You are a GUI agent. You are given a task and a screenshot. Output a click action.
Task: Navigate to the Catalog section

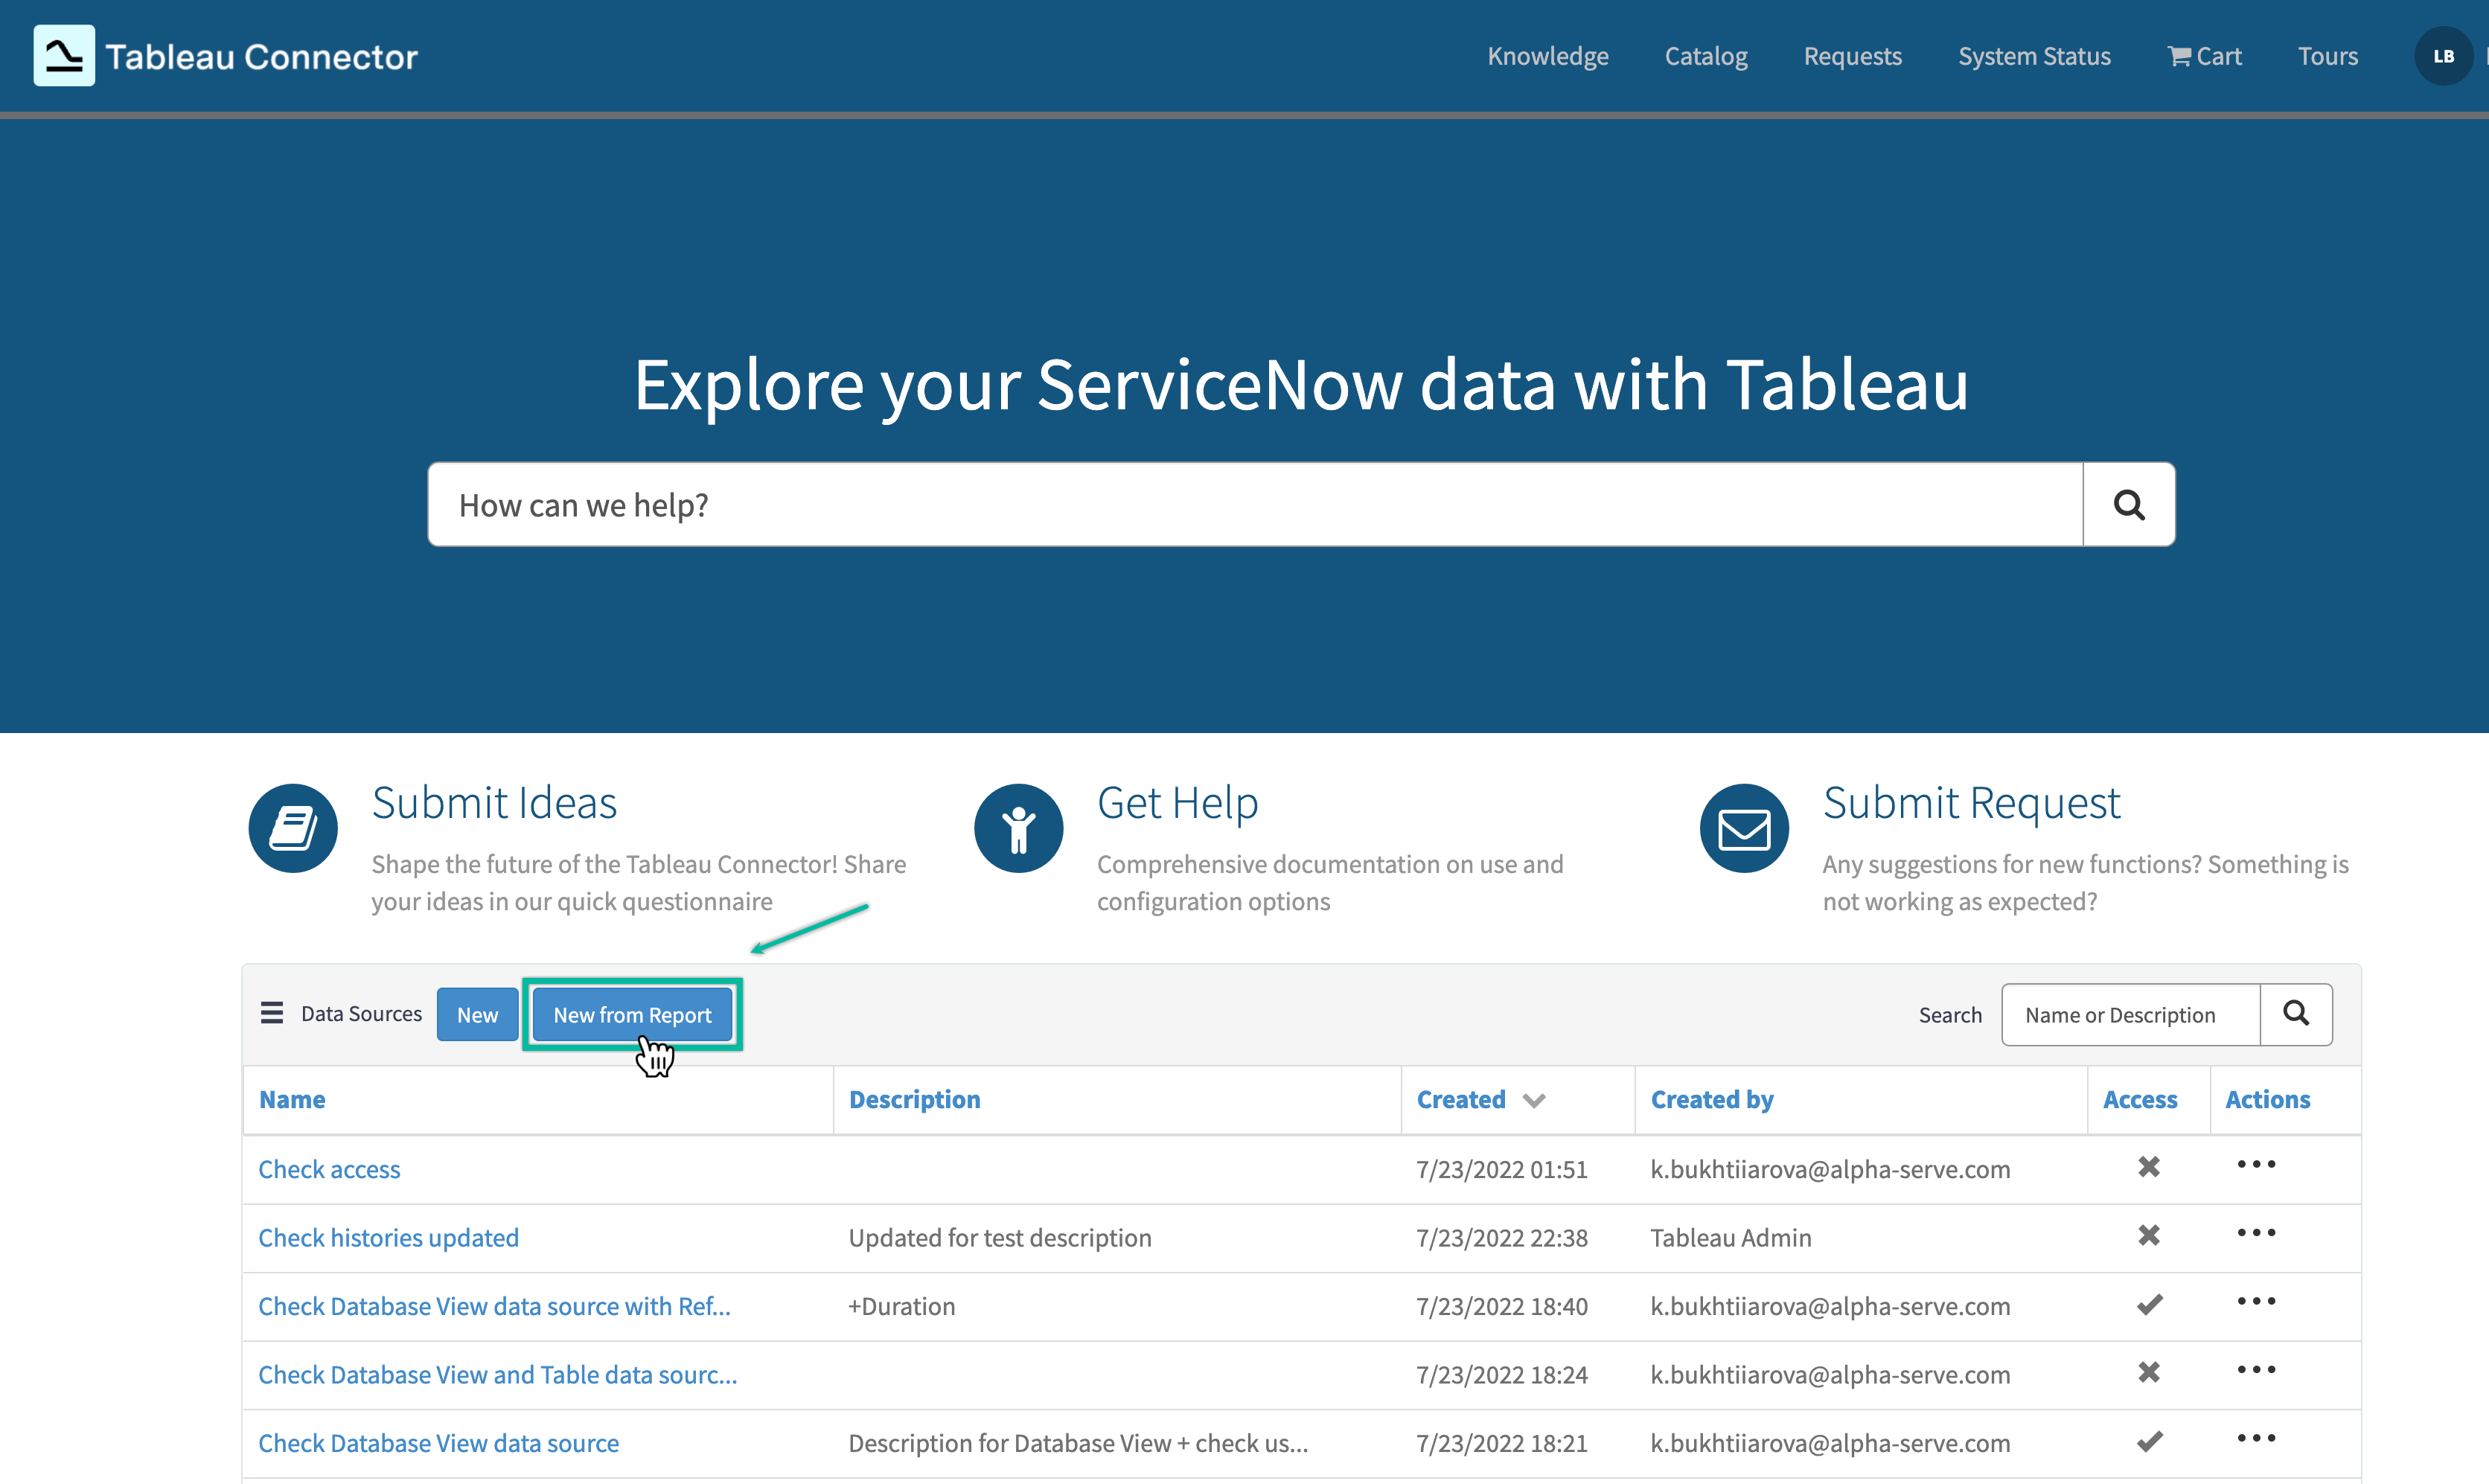1706,55
